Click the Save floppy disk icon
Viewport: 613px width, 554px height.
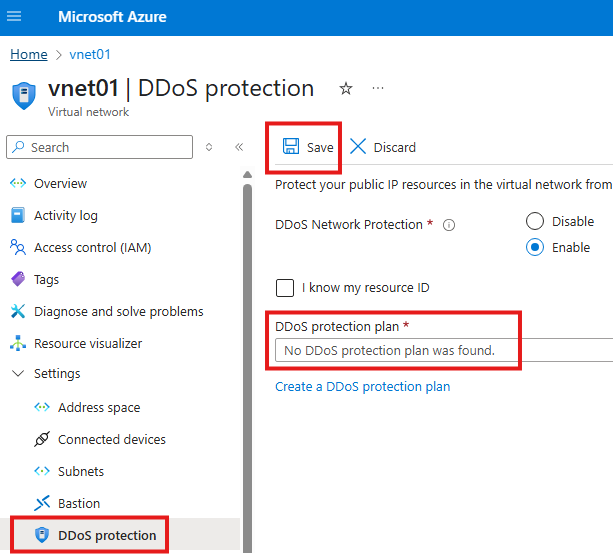[291, 146]
